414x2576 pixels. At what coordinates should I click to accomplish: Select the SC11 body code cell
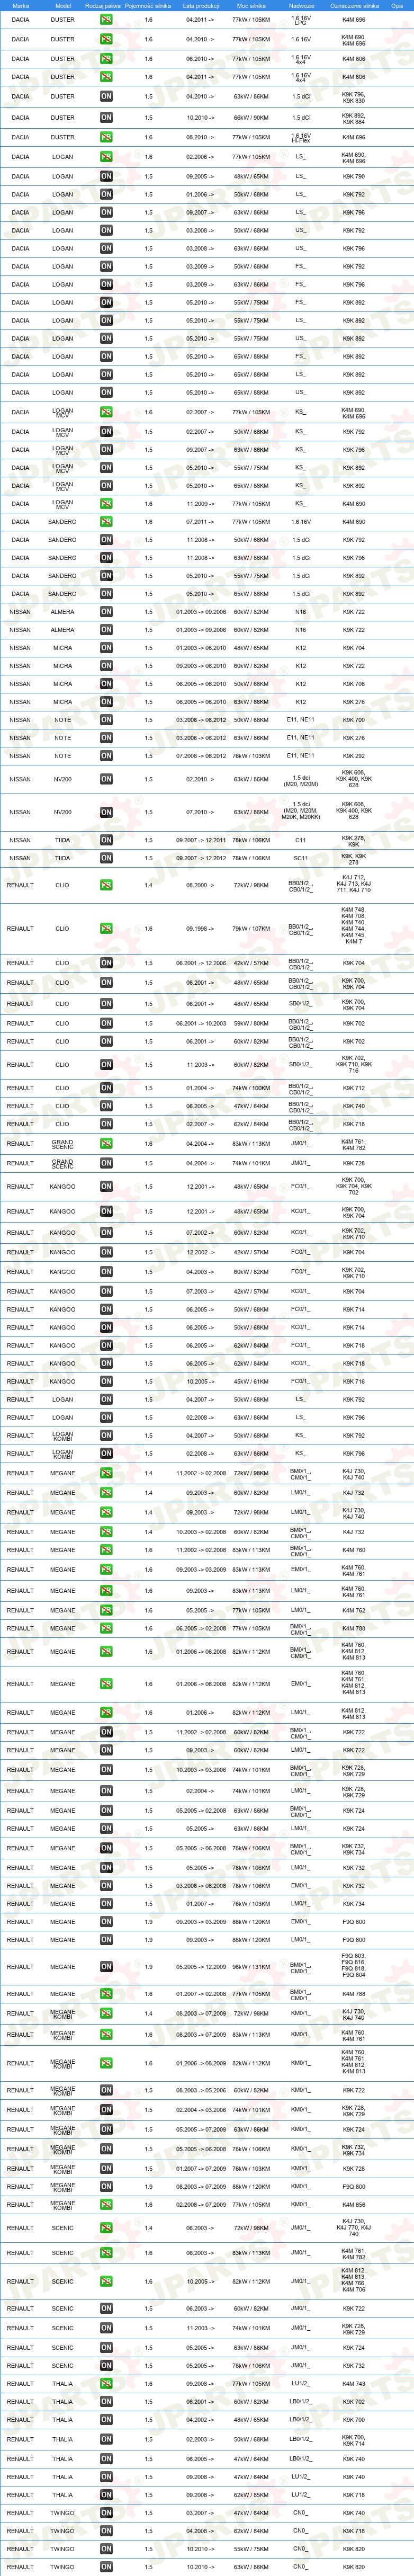[301, 858]
